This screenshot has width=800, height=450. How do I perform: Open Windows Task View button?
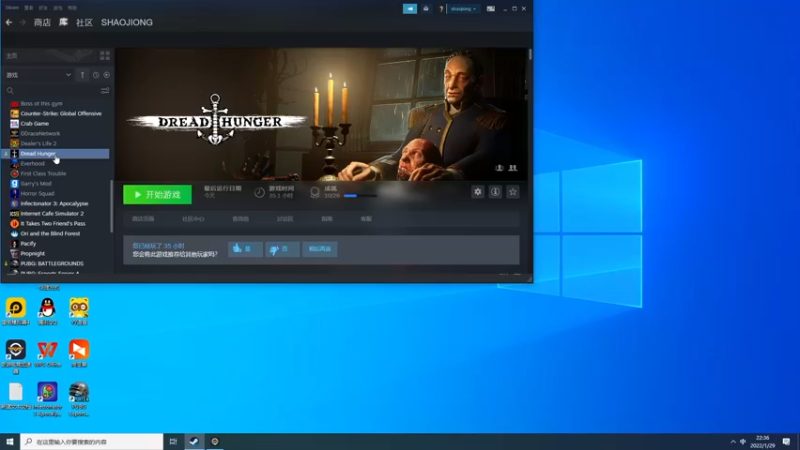[x=173, y=441]
